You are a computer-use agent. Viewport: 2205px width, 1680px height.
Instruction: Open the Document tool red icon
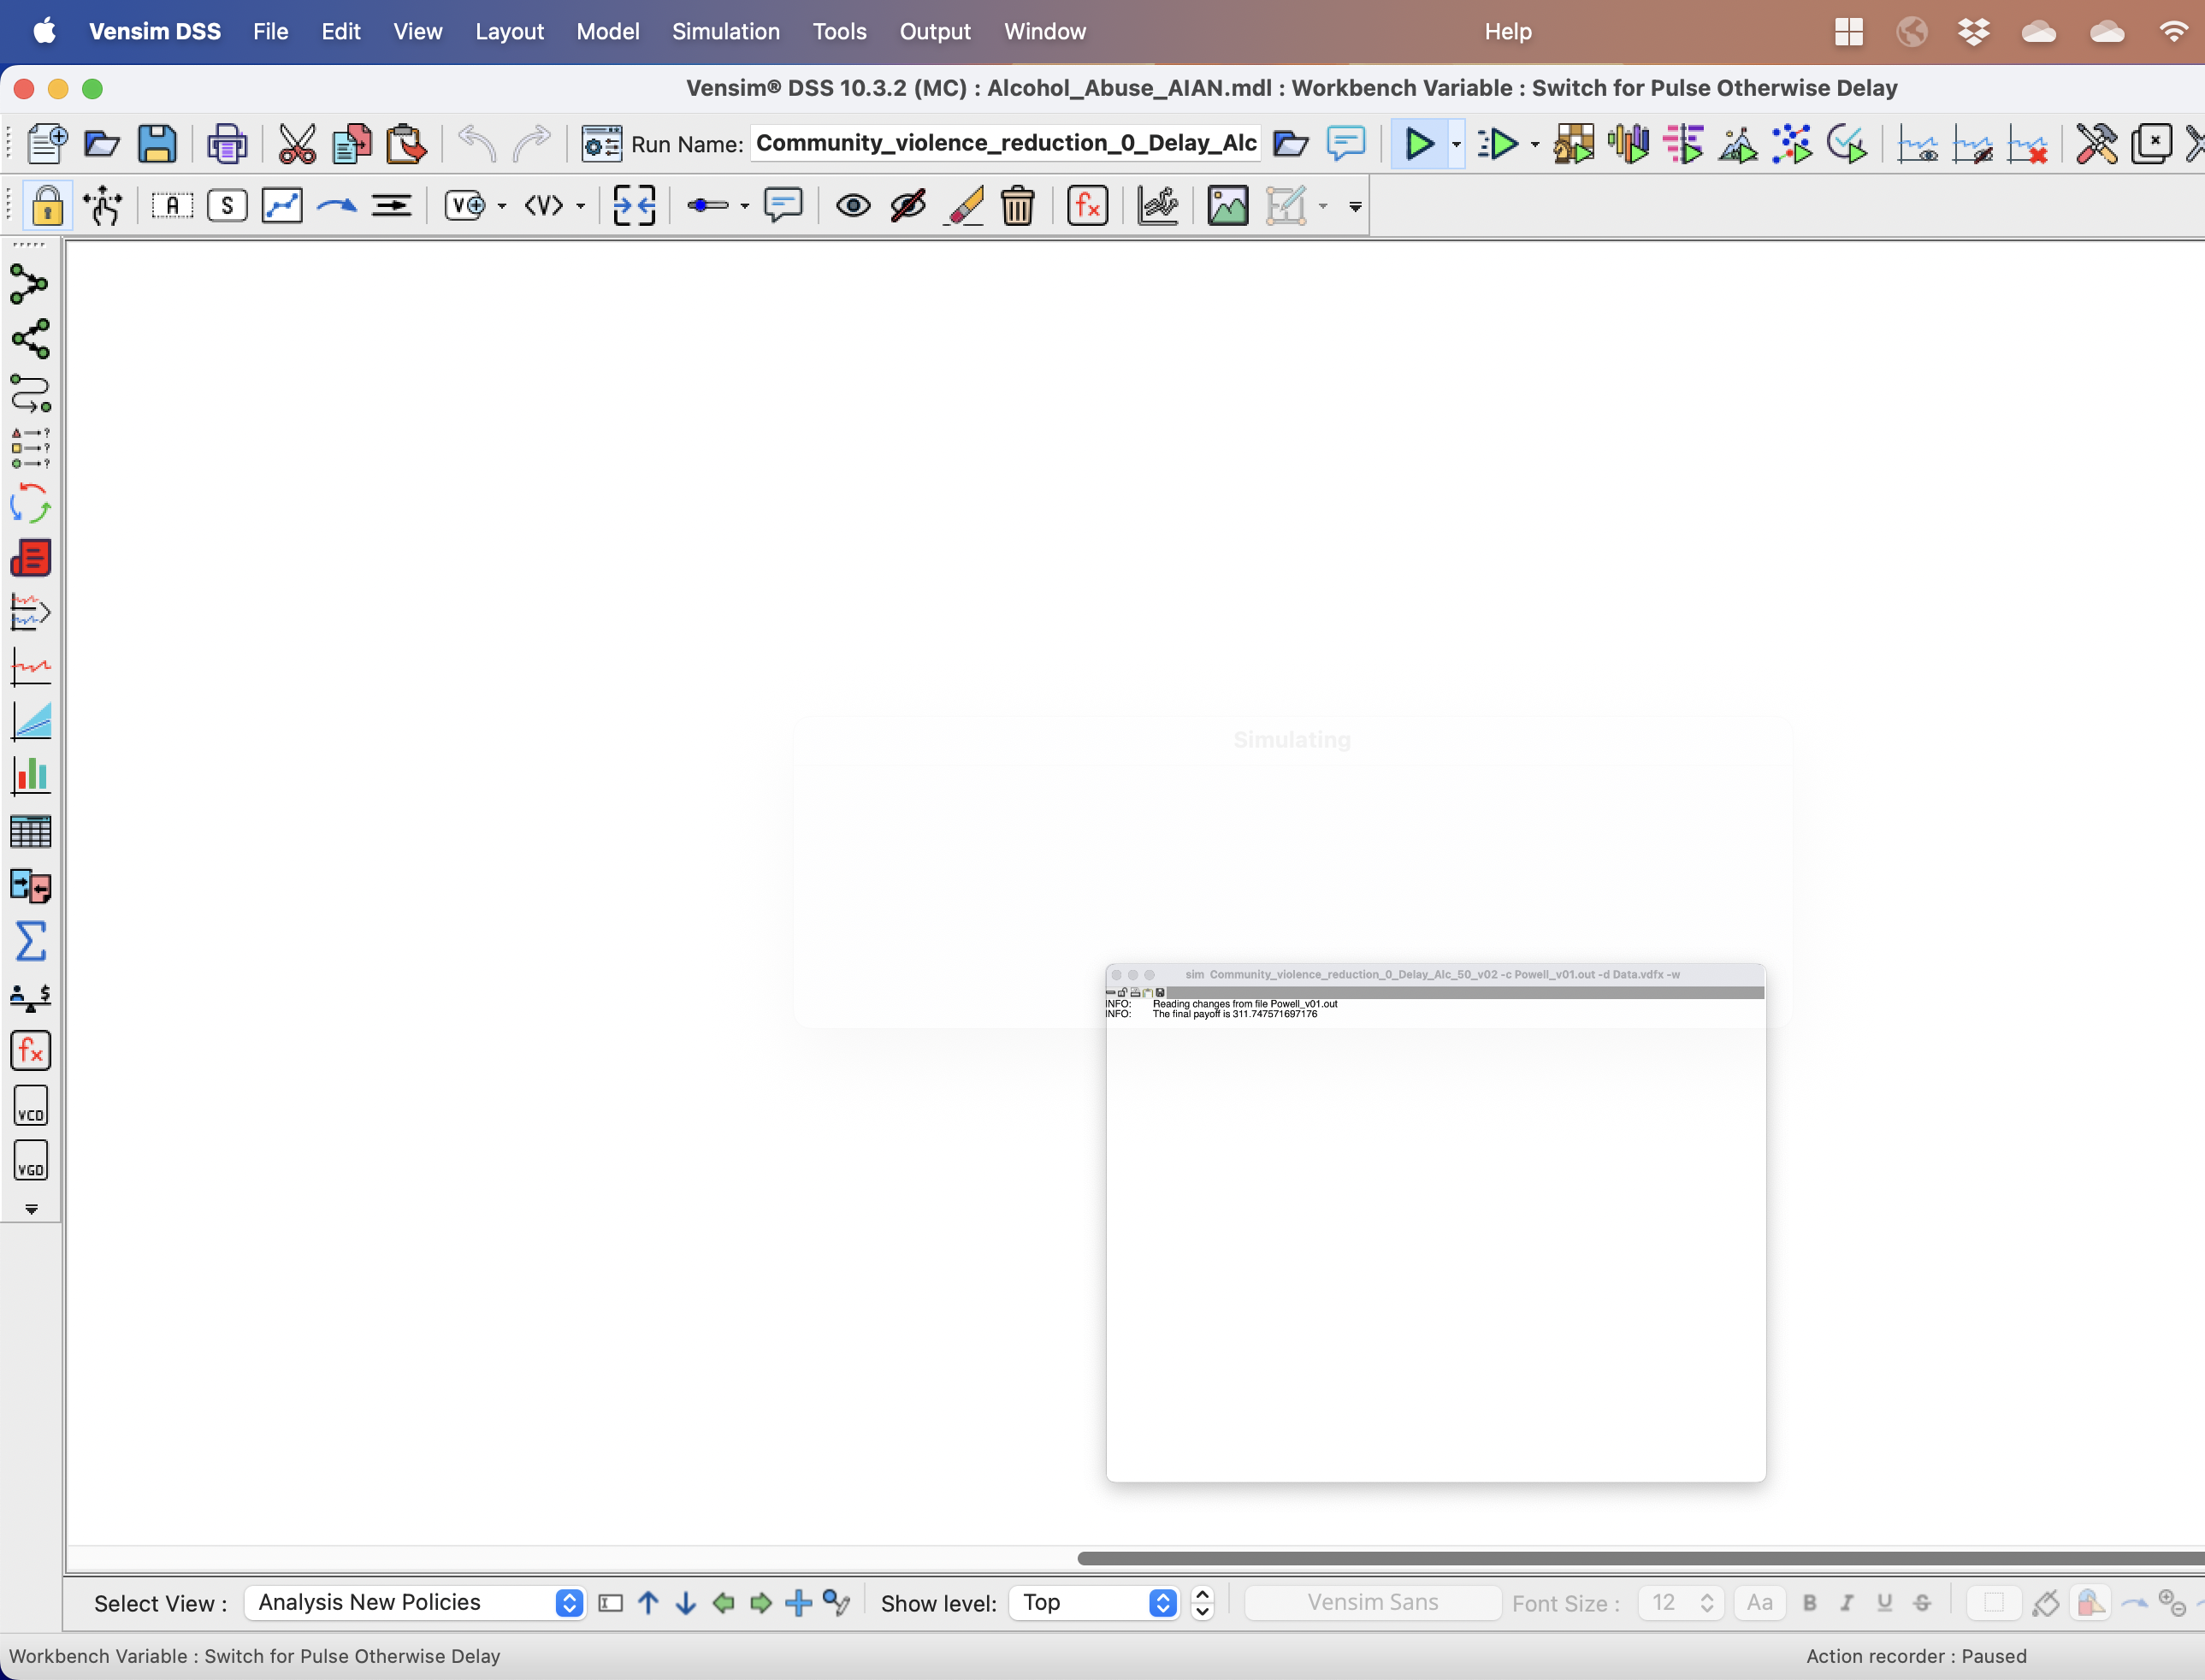(x=30, y=558)
